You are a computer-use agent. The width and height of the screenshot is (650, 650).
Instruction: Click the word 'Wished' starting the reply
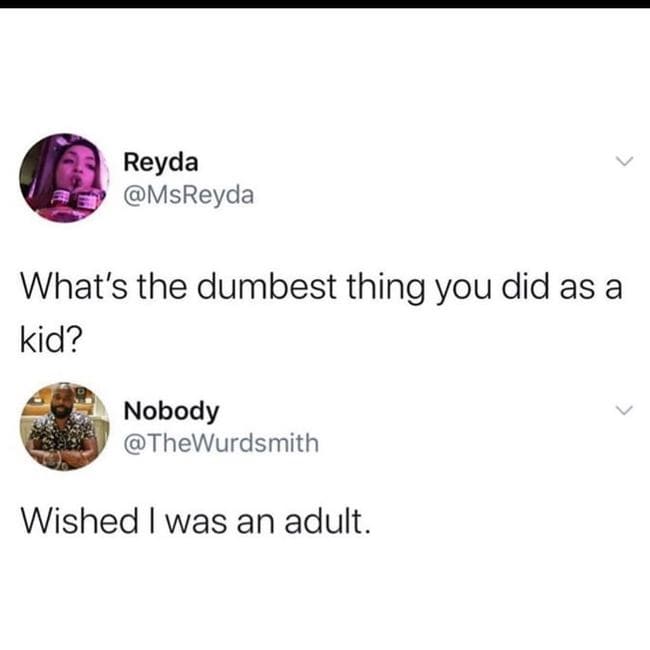tap(80, 521)
